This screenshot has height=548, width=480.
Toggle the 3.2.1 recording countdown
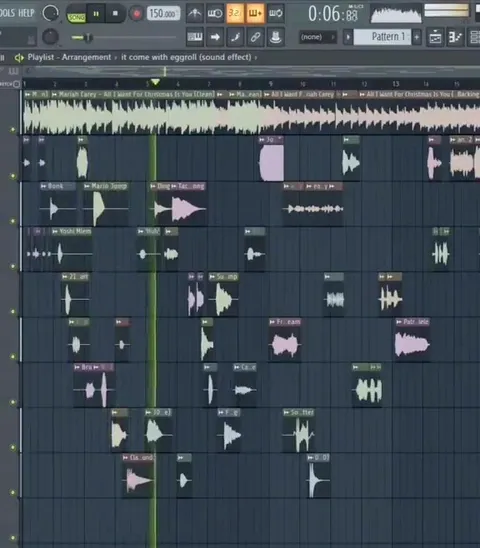pos(235,13)
